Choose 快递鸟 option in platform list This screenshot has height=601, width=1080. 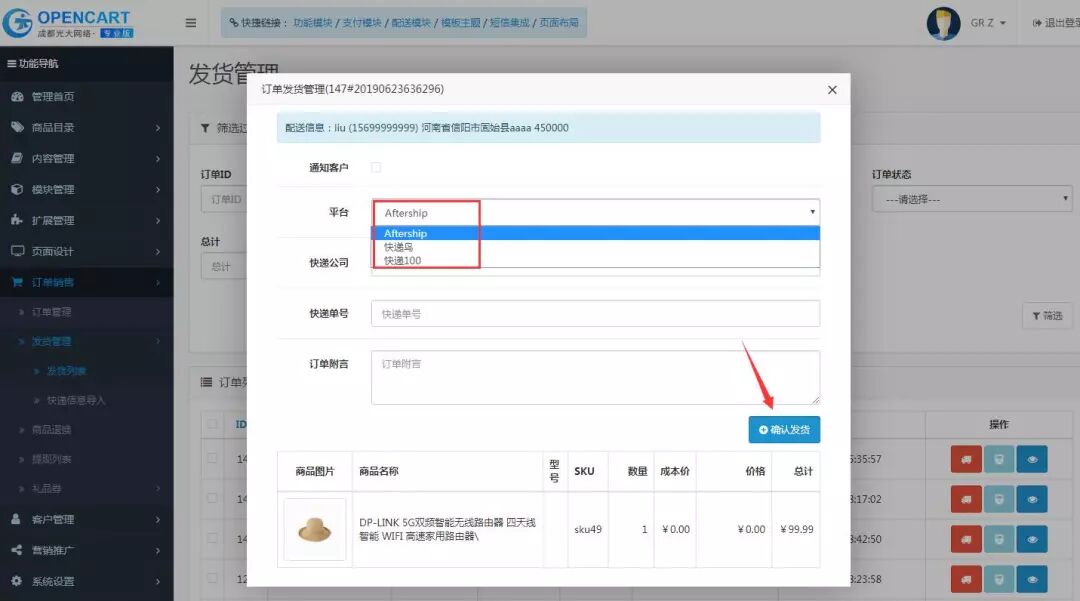click(x=595, y=246)
